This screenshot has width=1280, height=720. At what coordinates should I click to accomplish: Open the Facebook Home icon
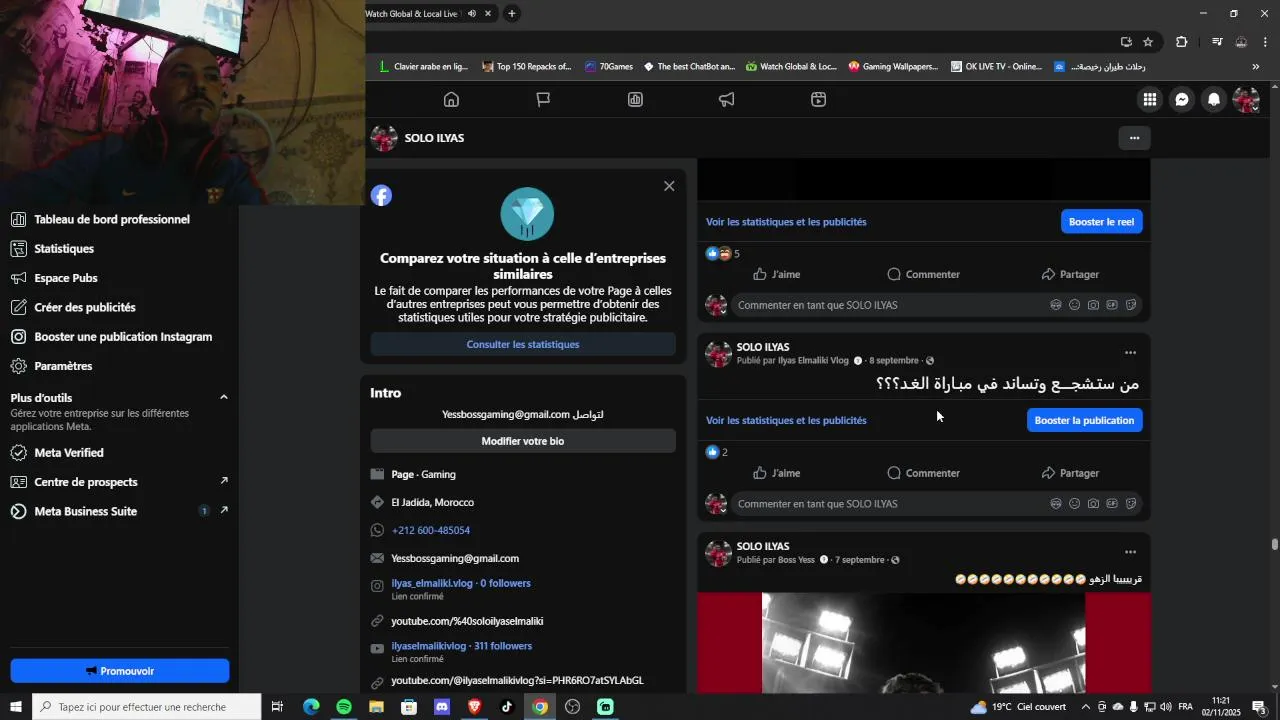click(451, 100)
